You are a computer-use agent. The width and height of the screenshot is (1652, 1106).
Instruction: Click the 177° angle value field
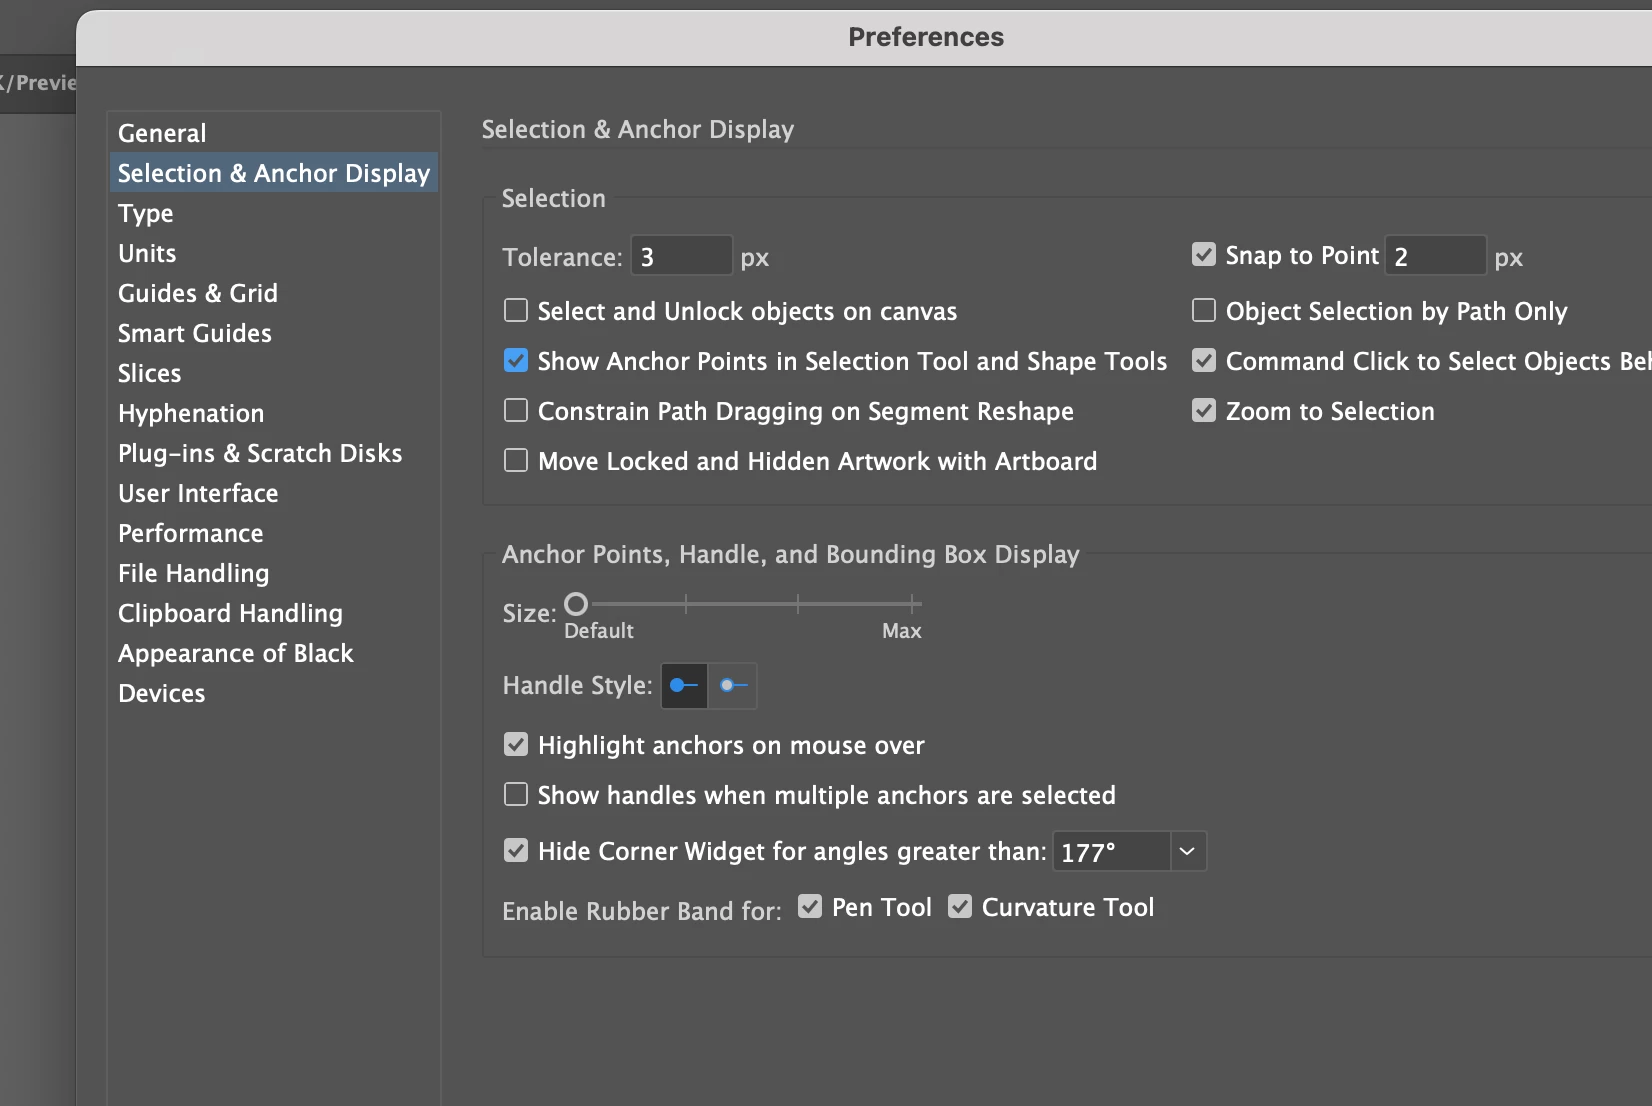coord(1110,852)
